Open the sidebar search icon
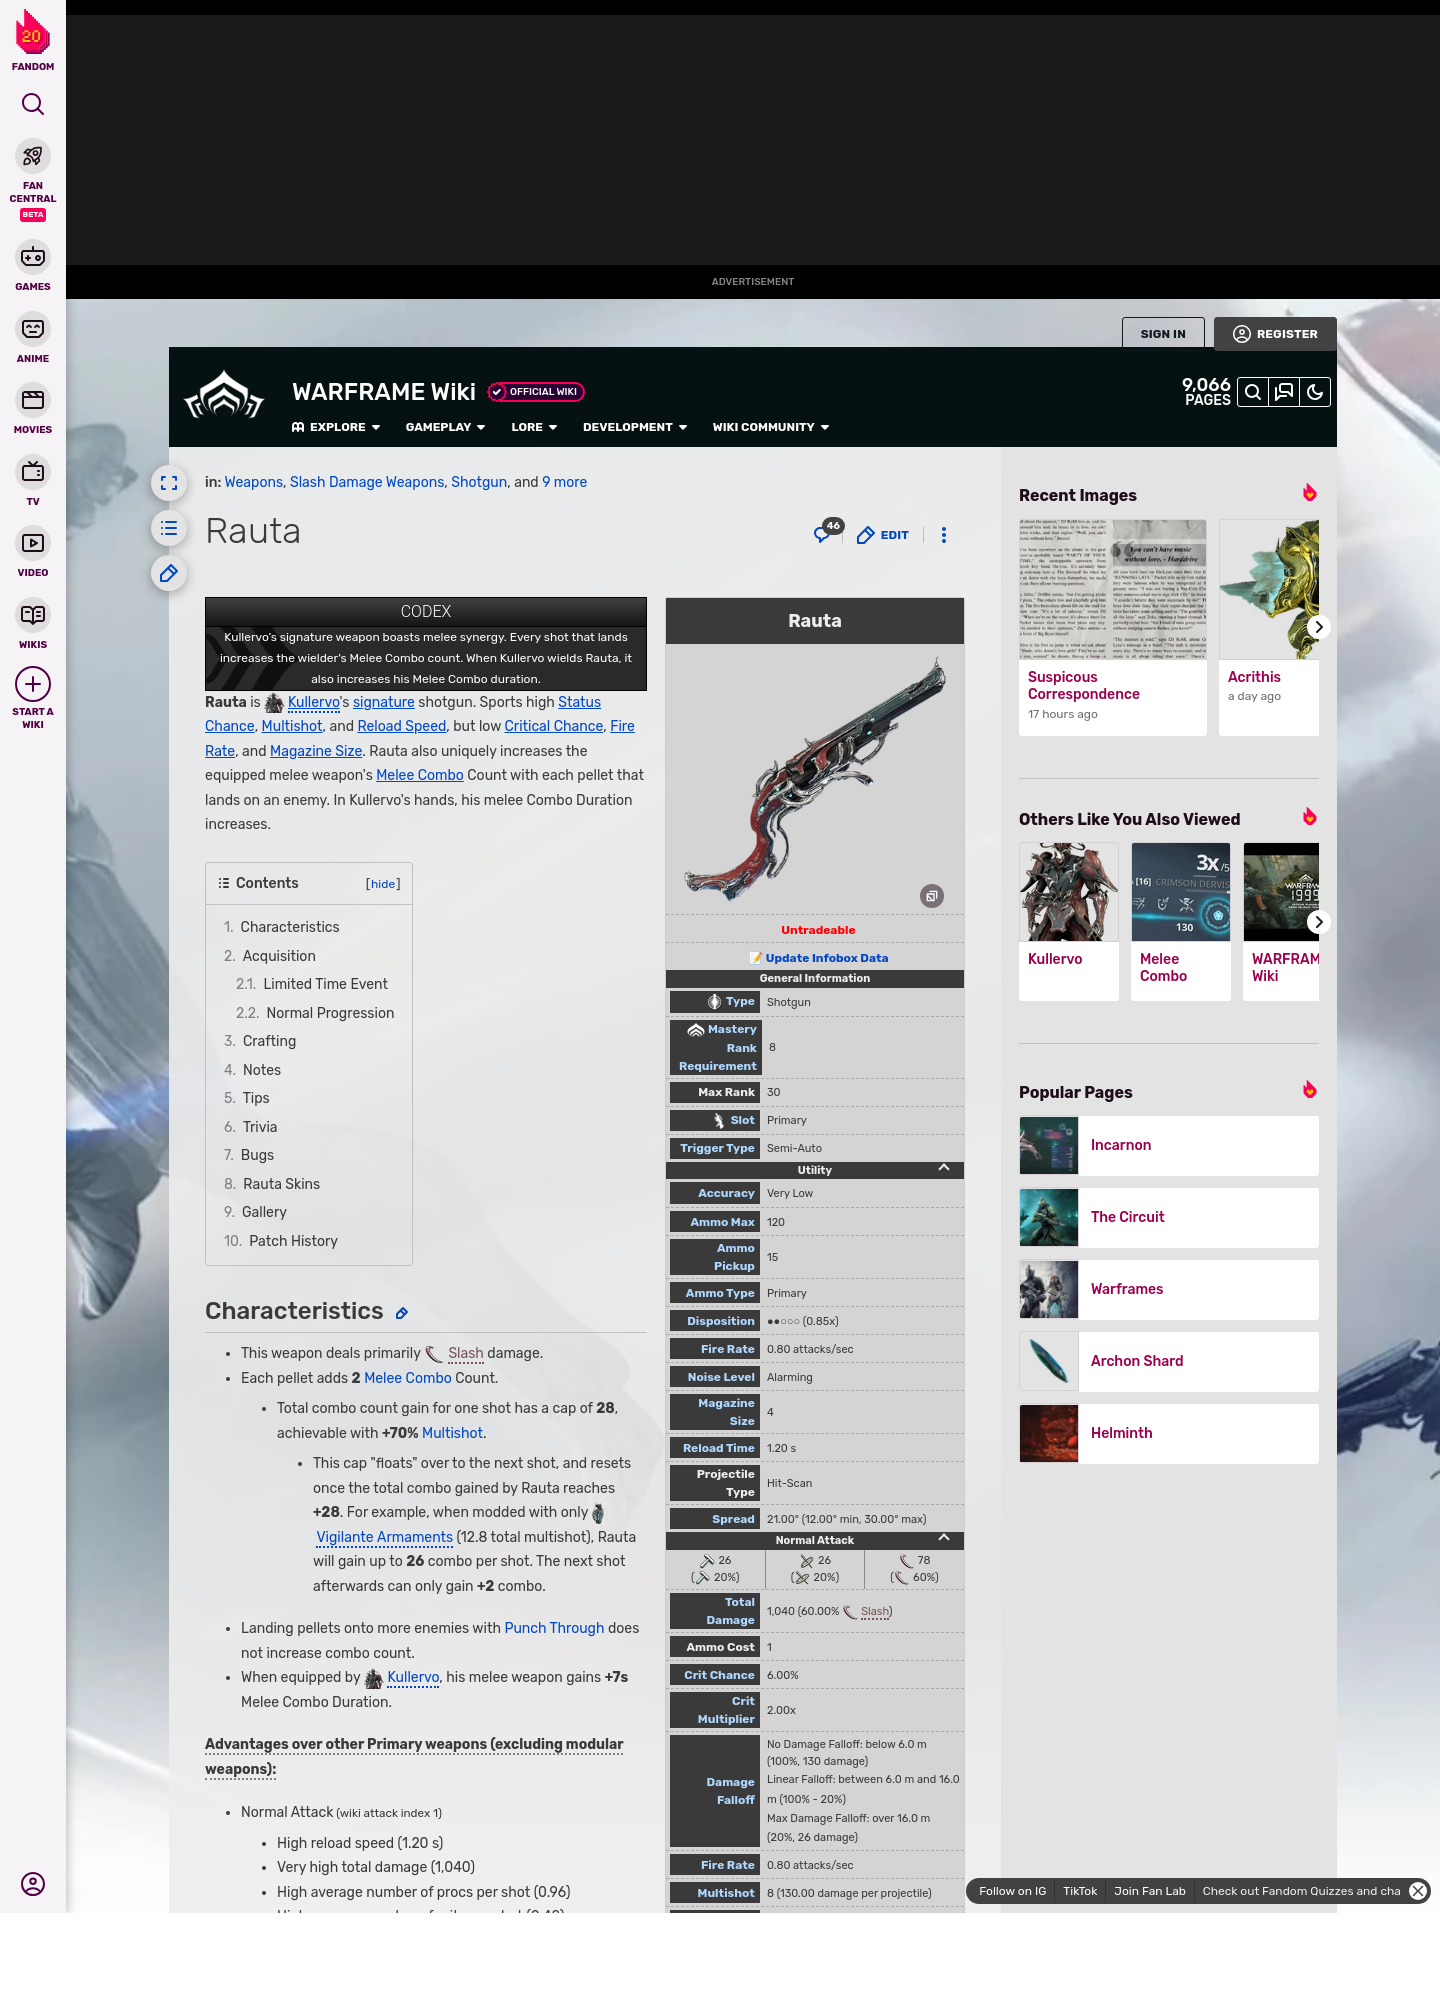Viewport: 1440px width, 2000px height. (33, 104)
